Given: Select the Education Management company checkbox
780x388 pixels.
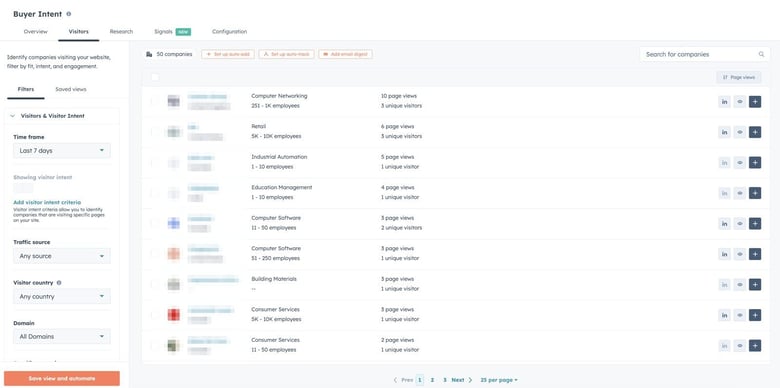Looking at the screenshot, I should [x=155, y=193].
